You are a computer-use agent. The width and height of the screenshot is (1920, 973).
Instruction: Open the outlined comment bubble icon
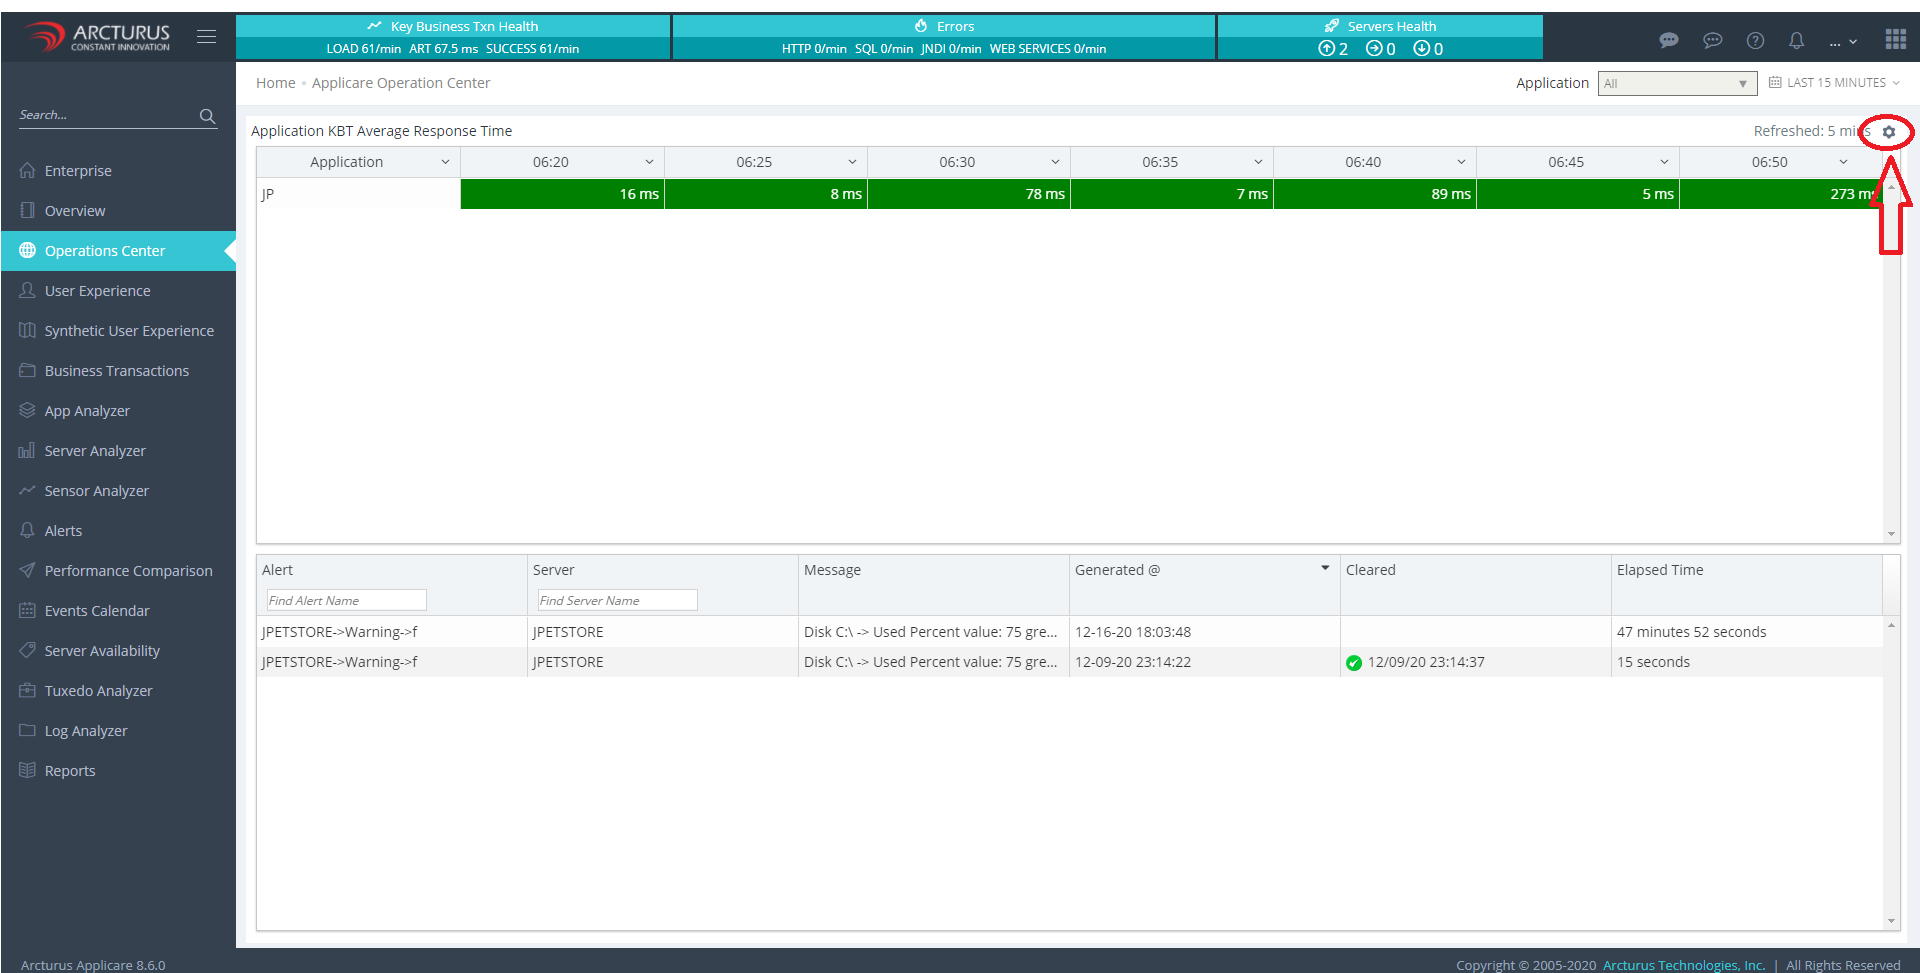(x=1712, y=41)
